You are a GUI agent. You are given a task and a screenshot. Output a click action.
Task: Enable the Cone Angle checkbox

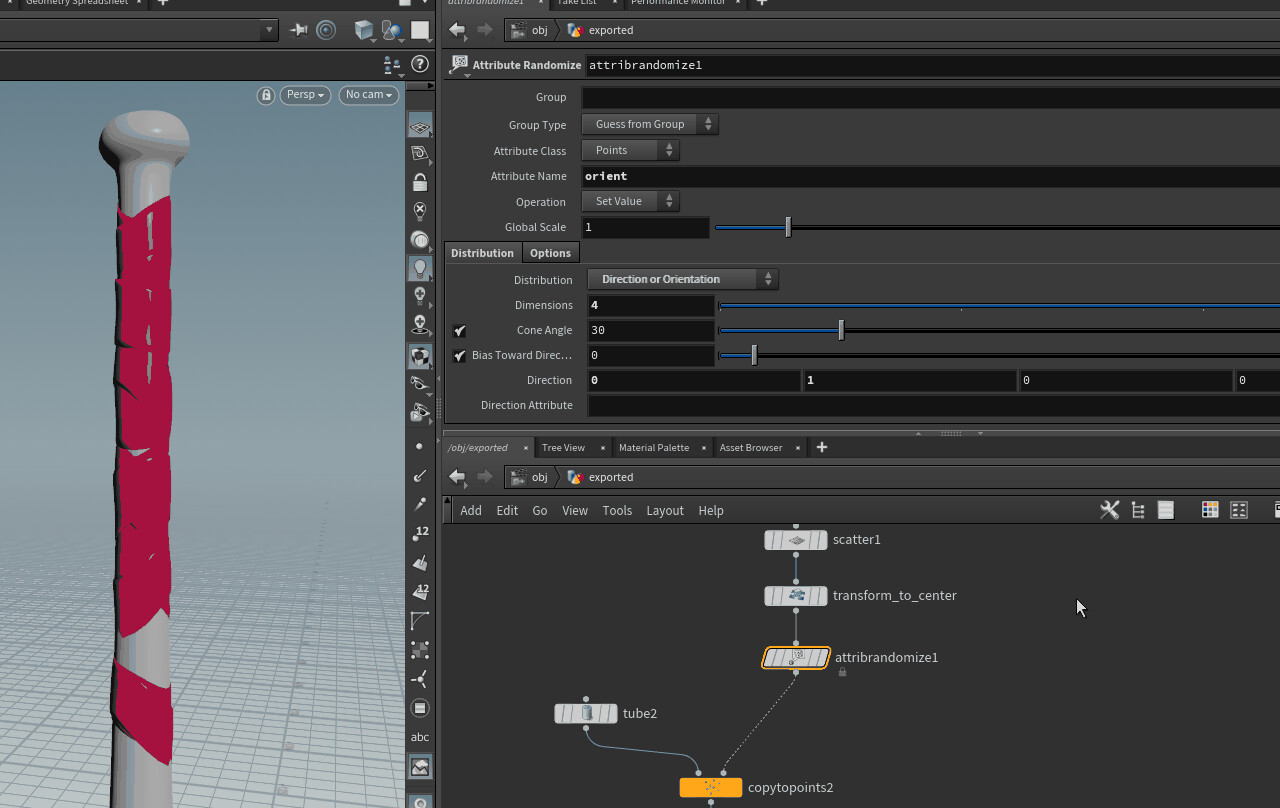pos(459,330)
